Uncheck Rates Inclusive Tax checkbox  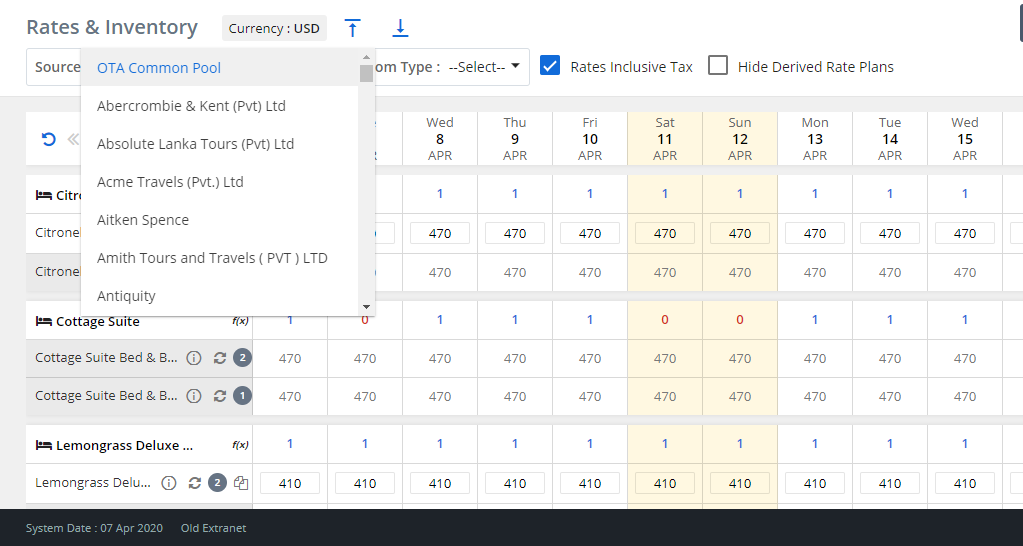click(549, 66)
